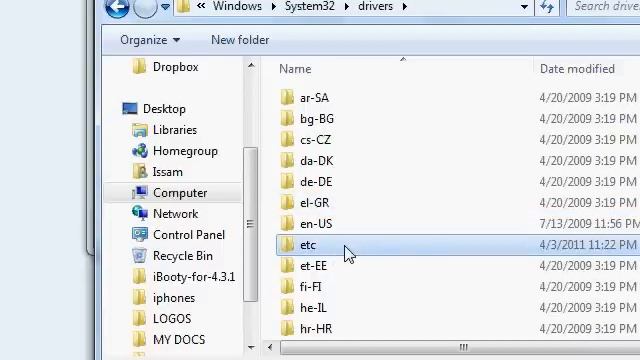Navigation pane scroll down arrow

pyautogui.click(x=251, y=348)
